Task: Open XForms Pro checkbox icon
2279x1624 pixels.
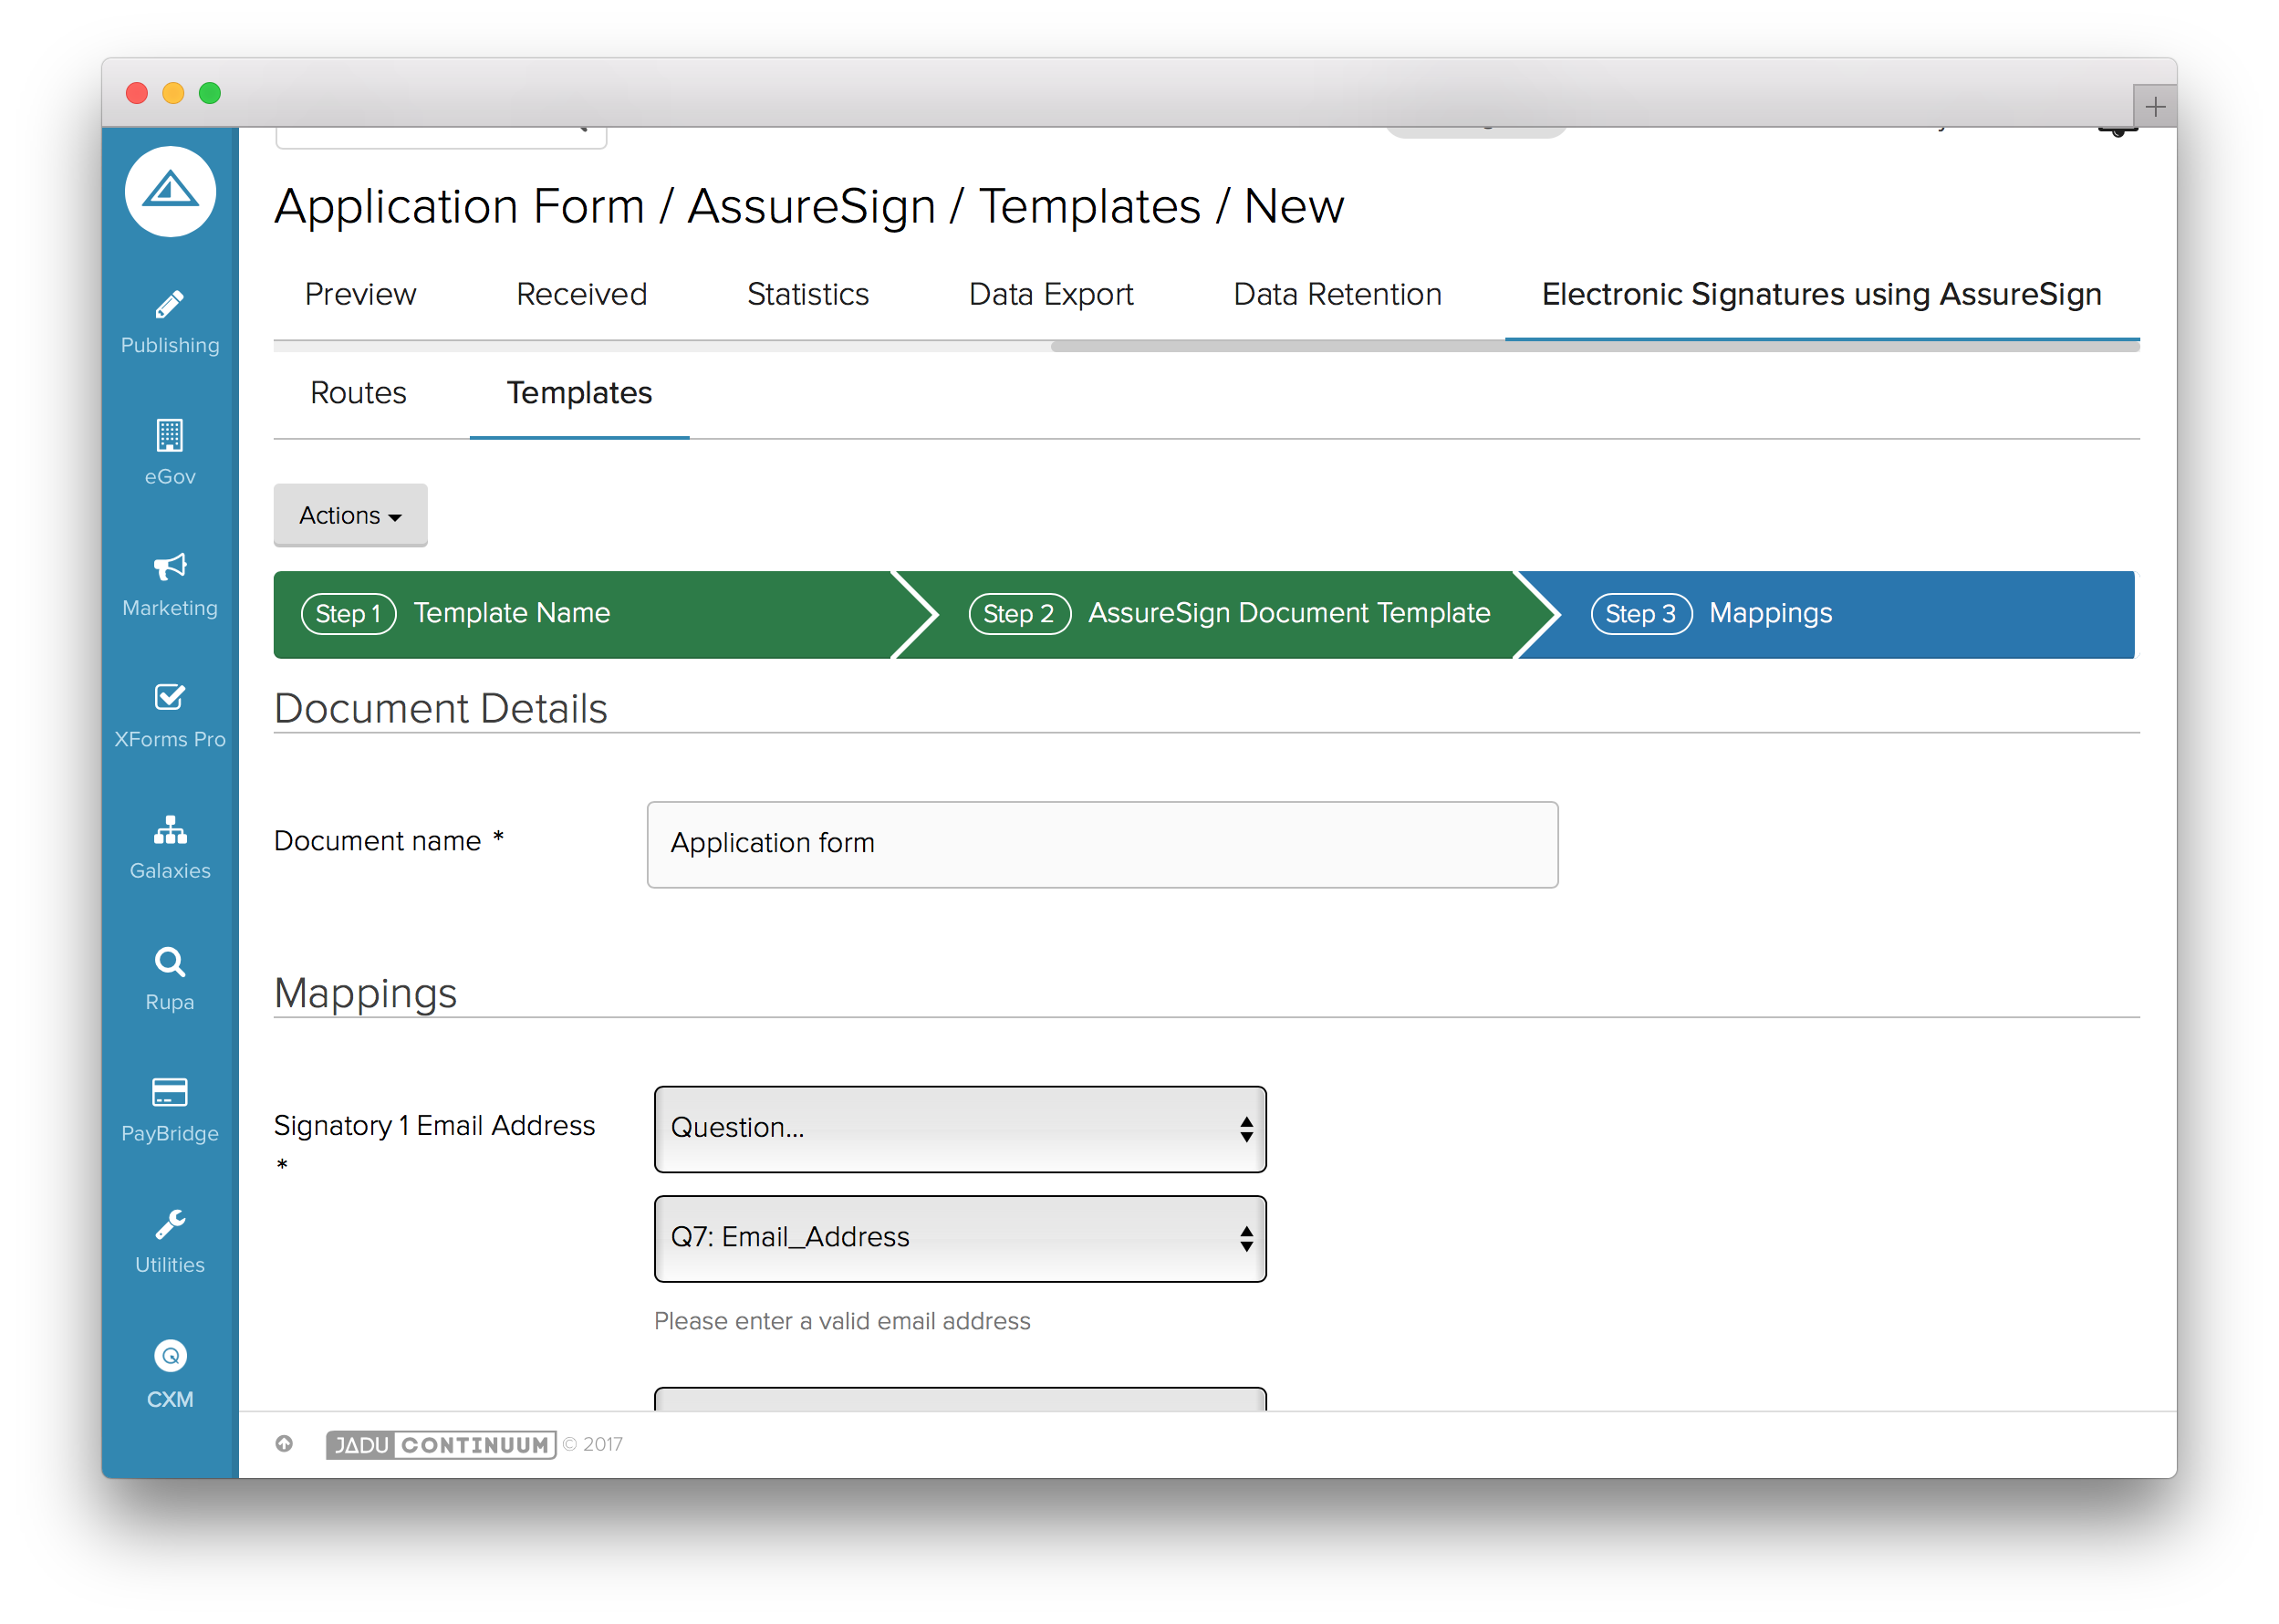Action: coord(169,697)
